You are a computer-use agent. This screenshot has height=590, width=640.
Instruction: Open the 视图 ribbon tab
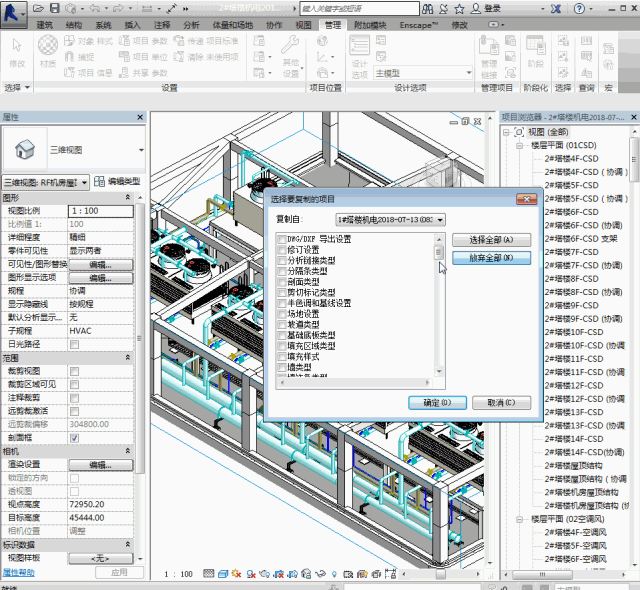304,24
